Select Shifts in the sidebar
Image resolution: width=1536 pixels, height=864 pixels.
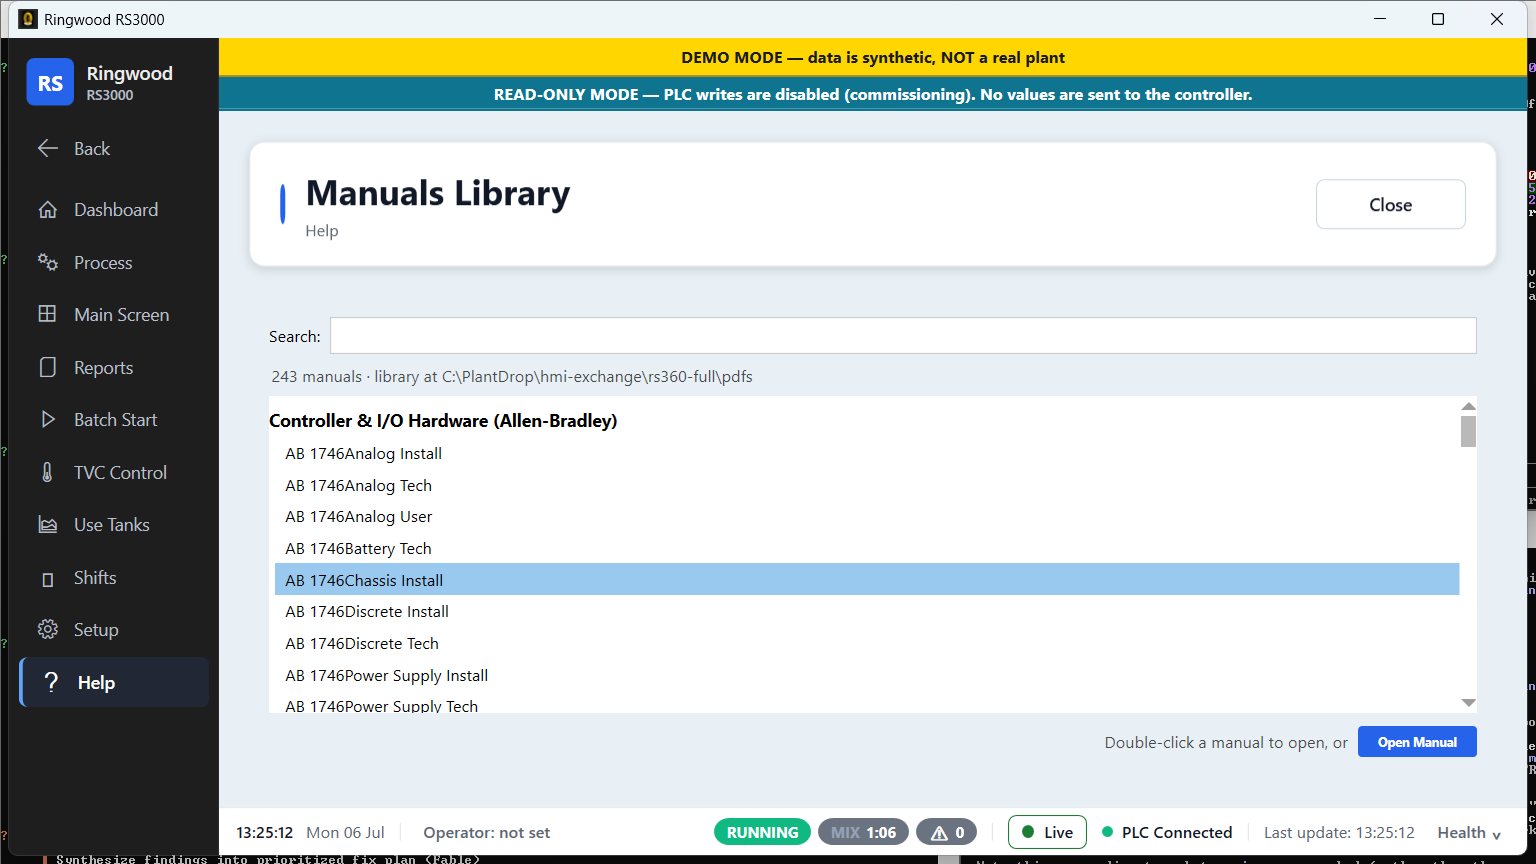click(x=114, y=578)
